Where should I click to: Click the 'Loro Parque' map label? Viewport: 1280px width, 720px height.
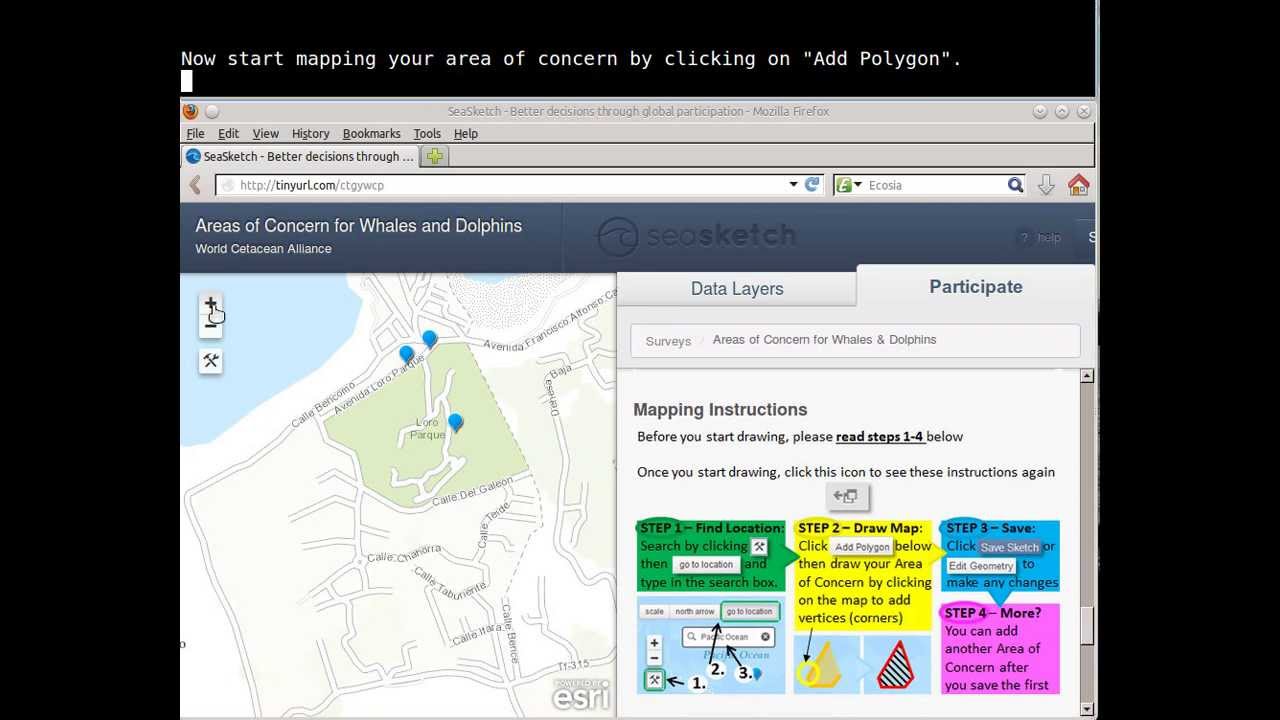[427, 429]
